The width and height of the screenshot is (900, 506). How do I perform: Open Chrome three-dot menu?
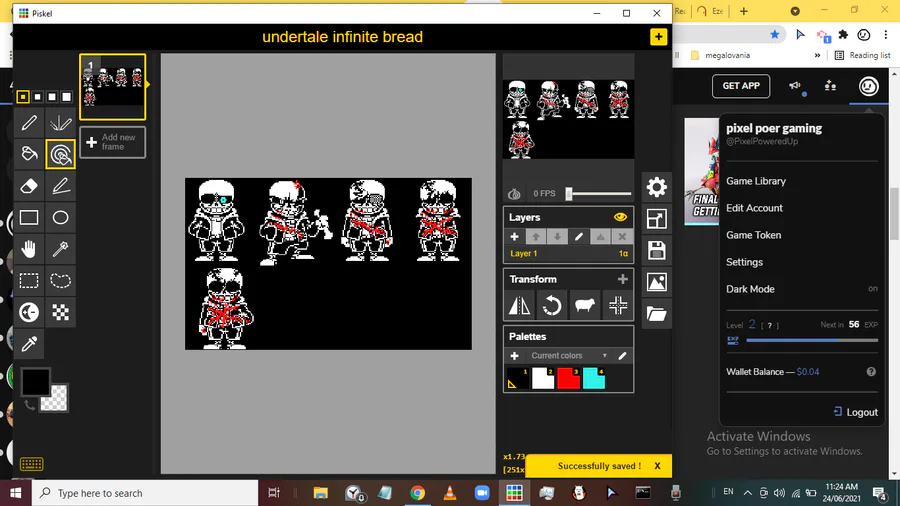point(886,35)
